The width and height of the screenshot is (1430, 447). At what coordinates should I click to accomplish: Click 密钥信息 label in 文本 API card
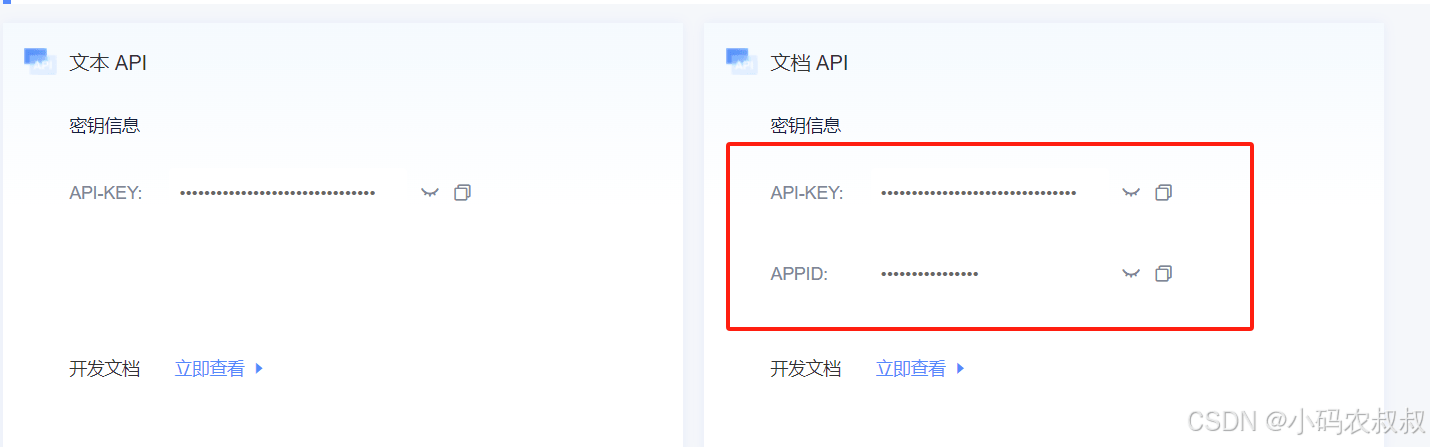(104, 126)
